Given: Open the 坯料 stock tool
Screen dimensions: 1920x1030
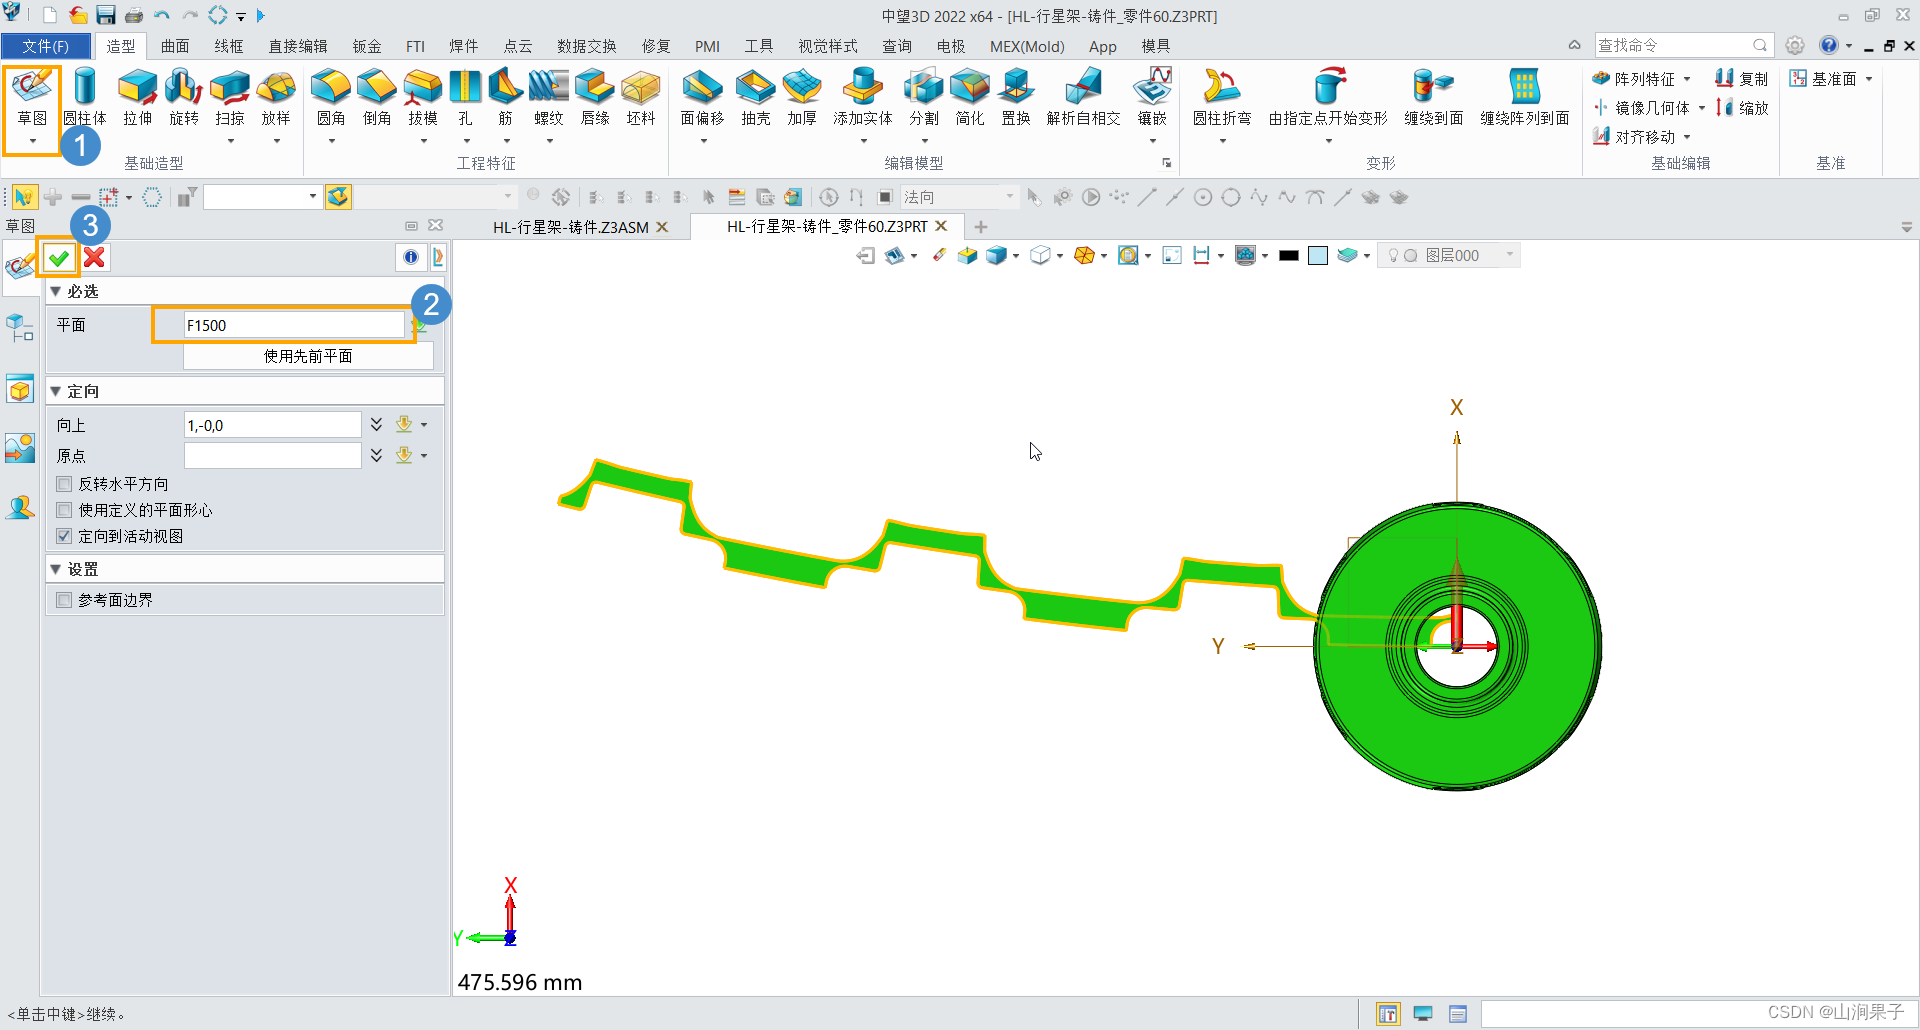Looking at the screenshot, I should click(641, 98).
